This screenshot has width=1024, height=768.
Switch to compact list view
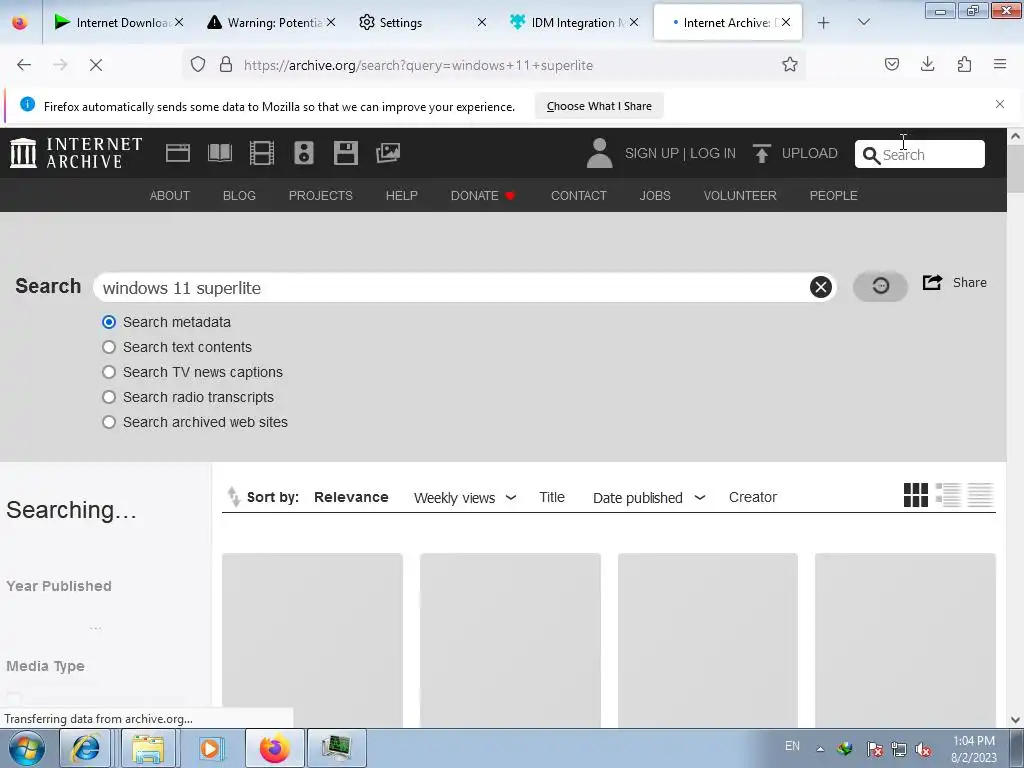tap(980, 495)
